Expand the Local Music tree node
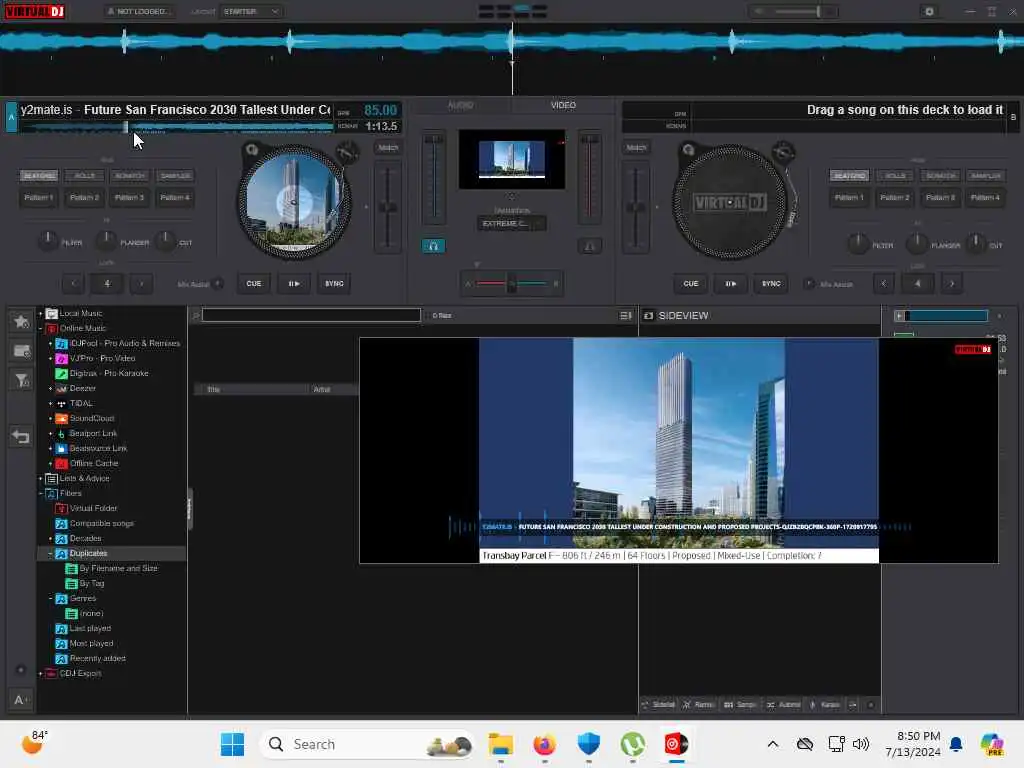 40,313
